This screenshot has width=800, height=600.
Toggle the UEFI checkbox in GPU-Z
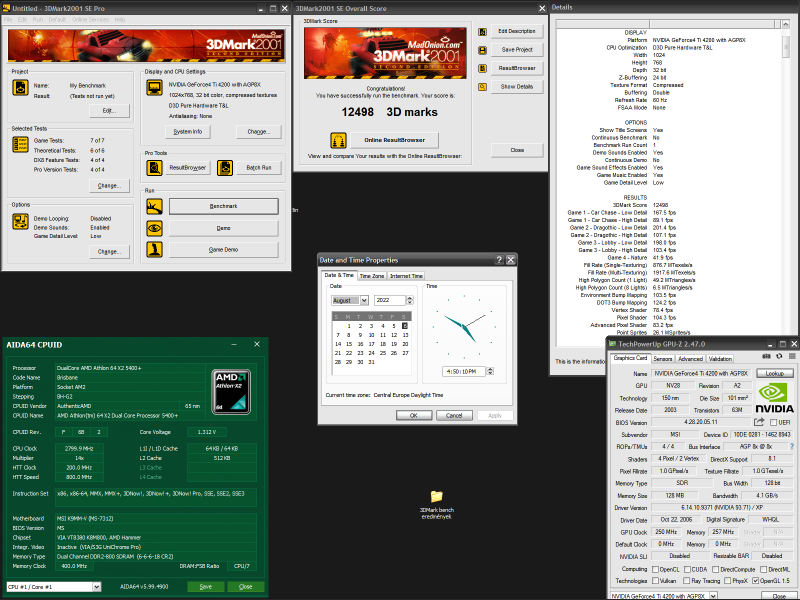click(x=773, y=422)
